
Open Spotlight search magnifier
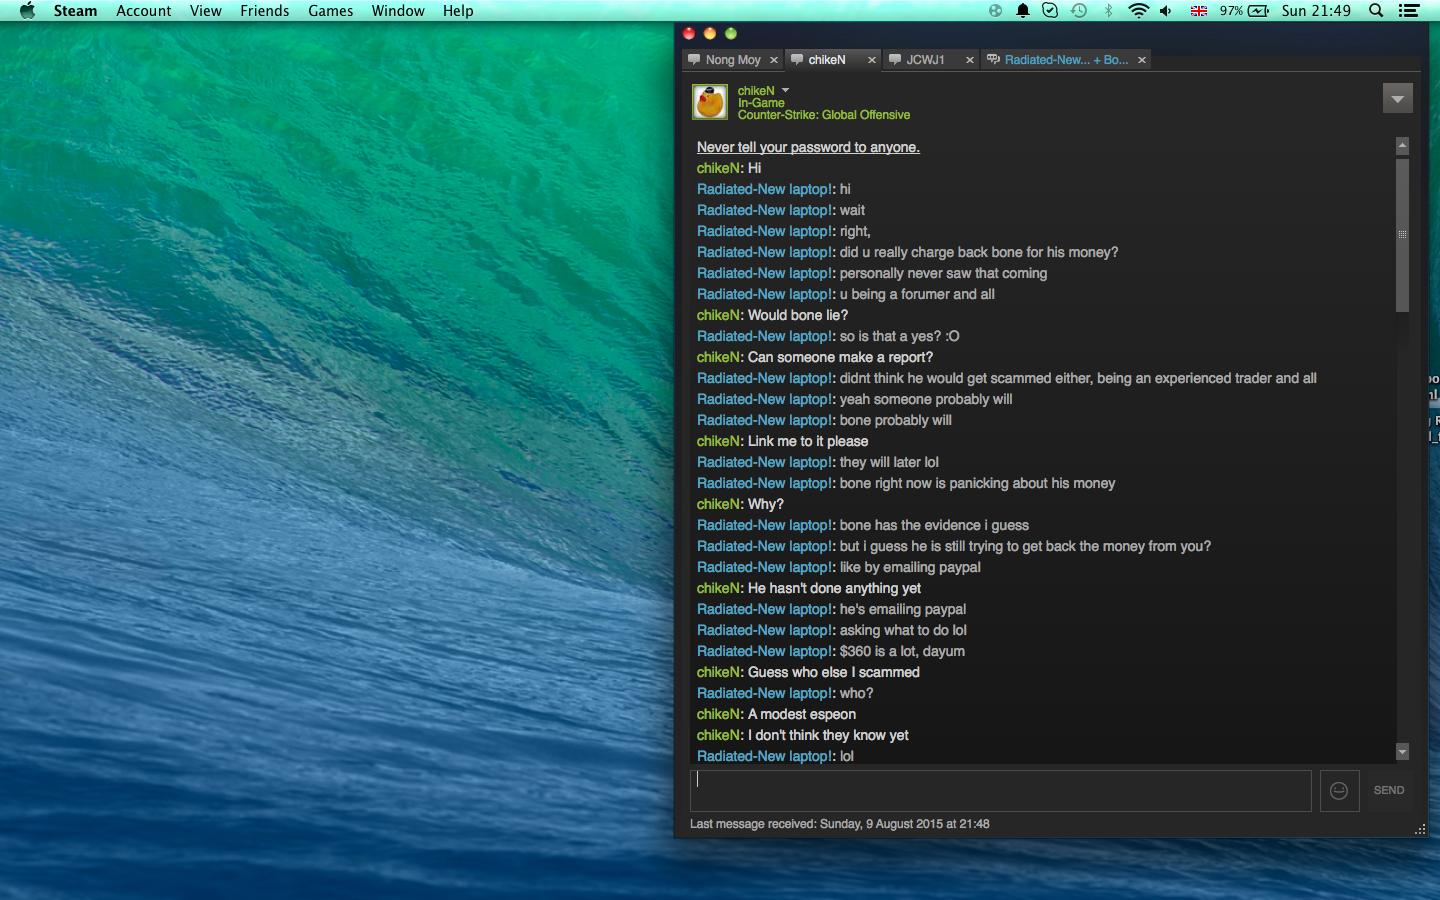tap(1376, 11)
